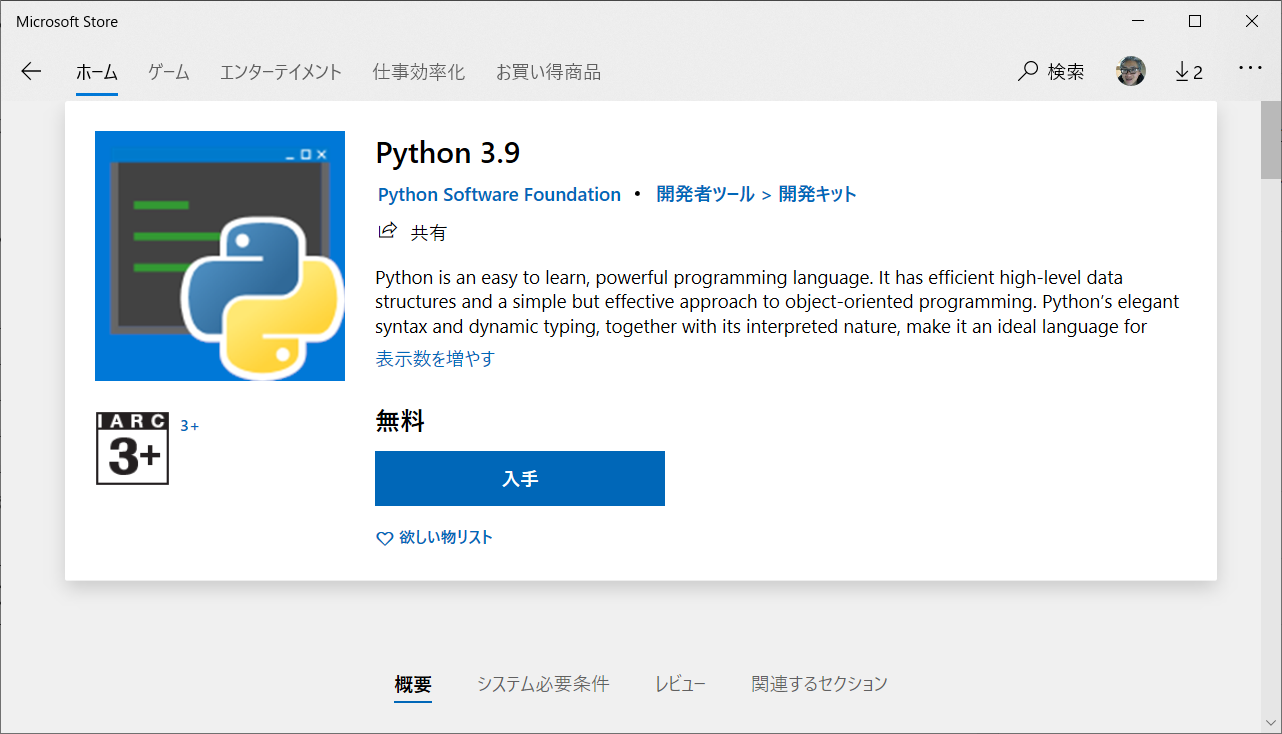Select システム必要条件 section tab

pyautogui.click(x=543, y=684)
